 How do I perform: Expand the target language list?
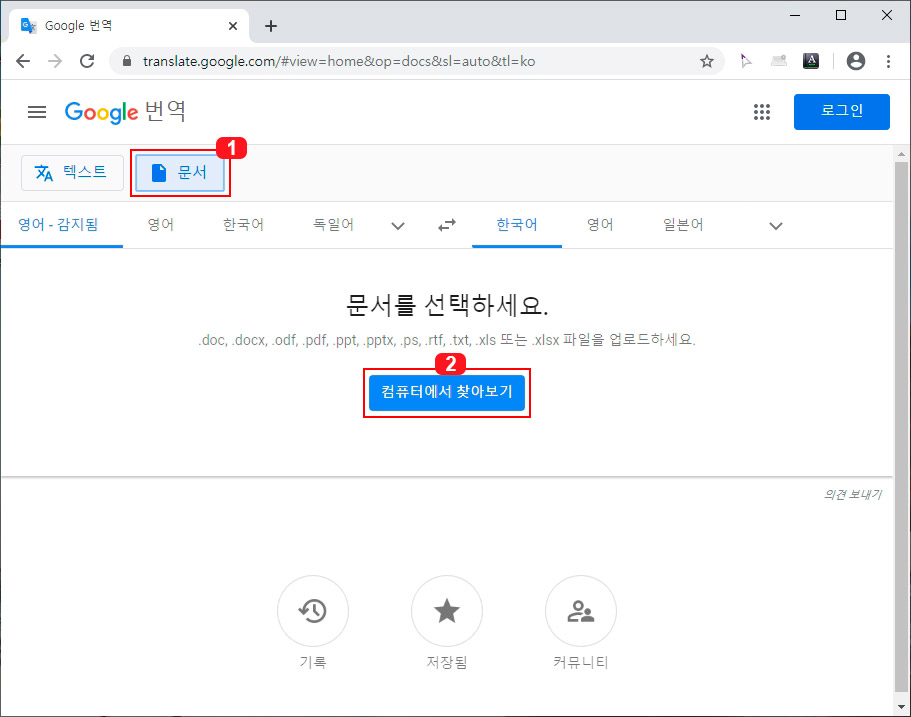click(x=776, y=226)
